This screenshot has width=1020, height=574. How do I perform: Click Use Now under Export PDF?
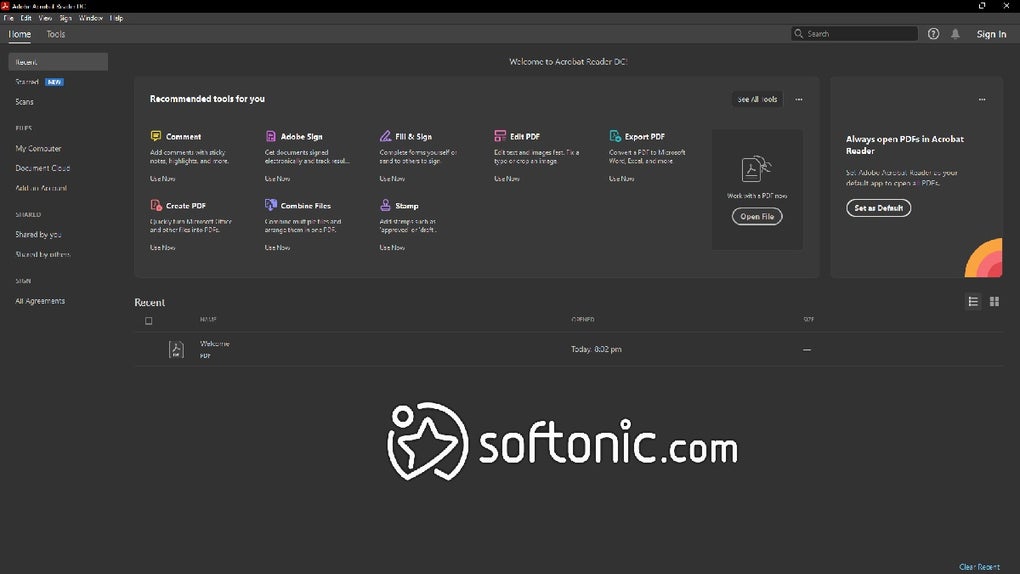[x=621, y=178]
